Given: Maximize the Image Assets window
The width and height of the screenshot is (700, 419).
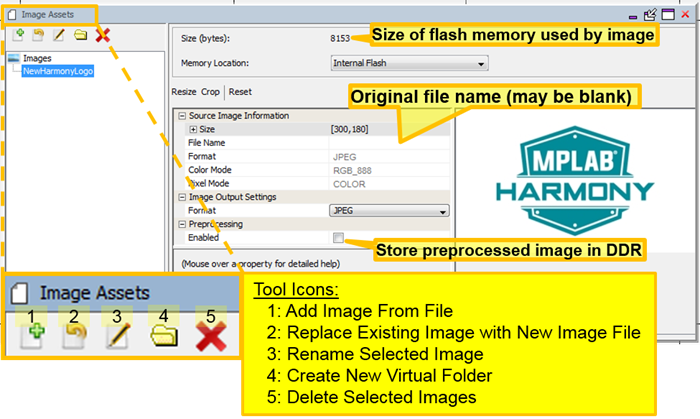Looking at the screenshot, I should coord(668,15).
